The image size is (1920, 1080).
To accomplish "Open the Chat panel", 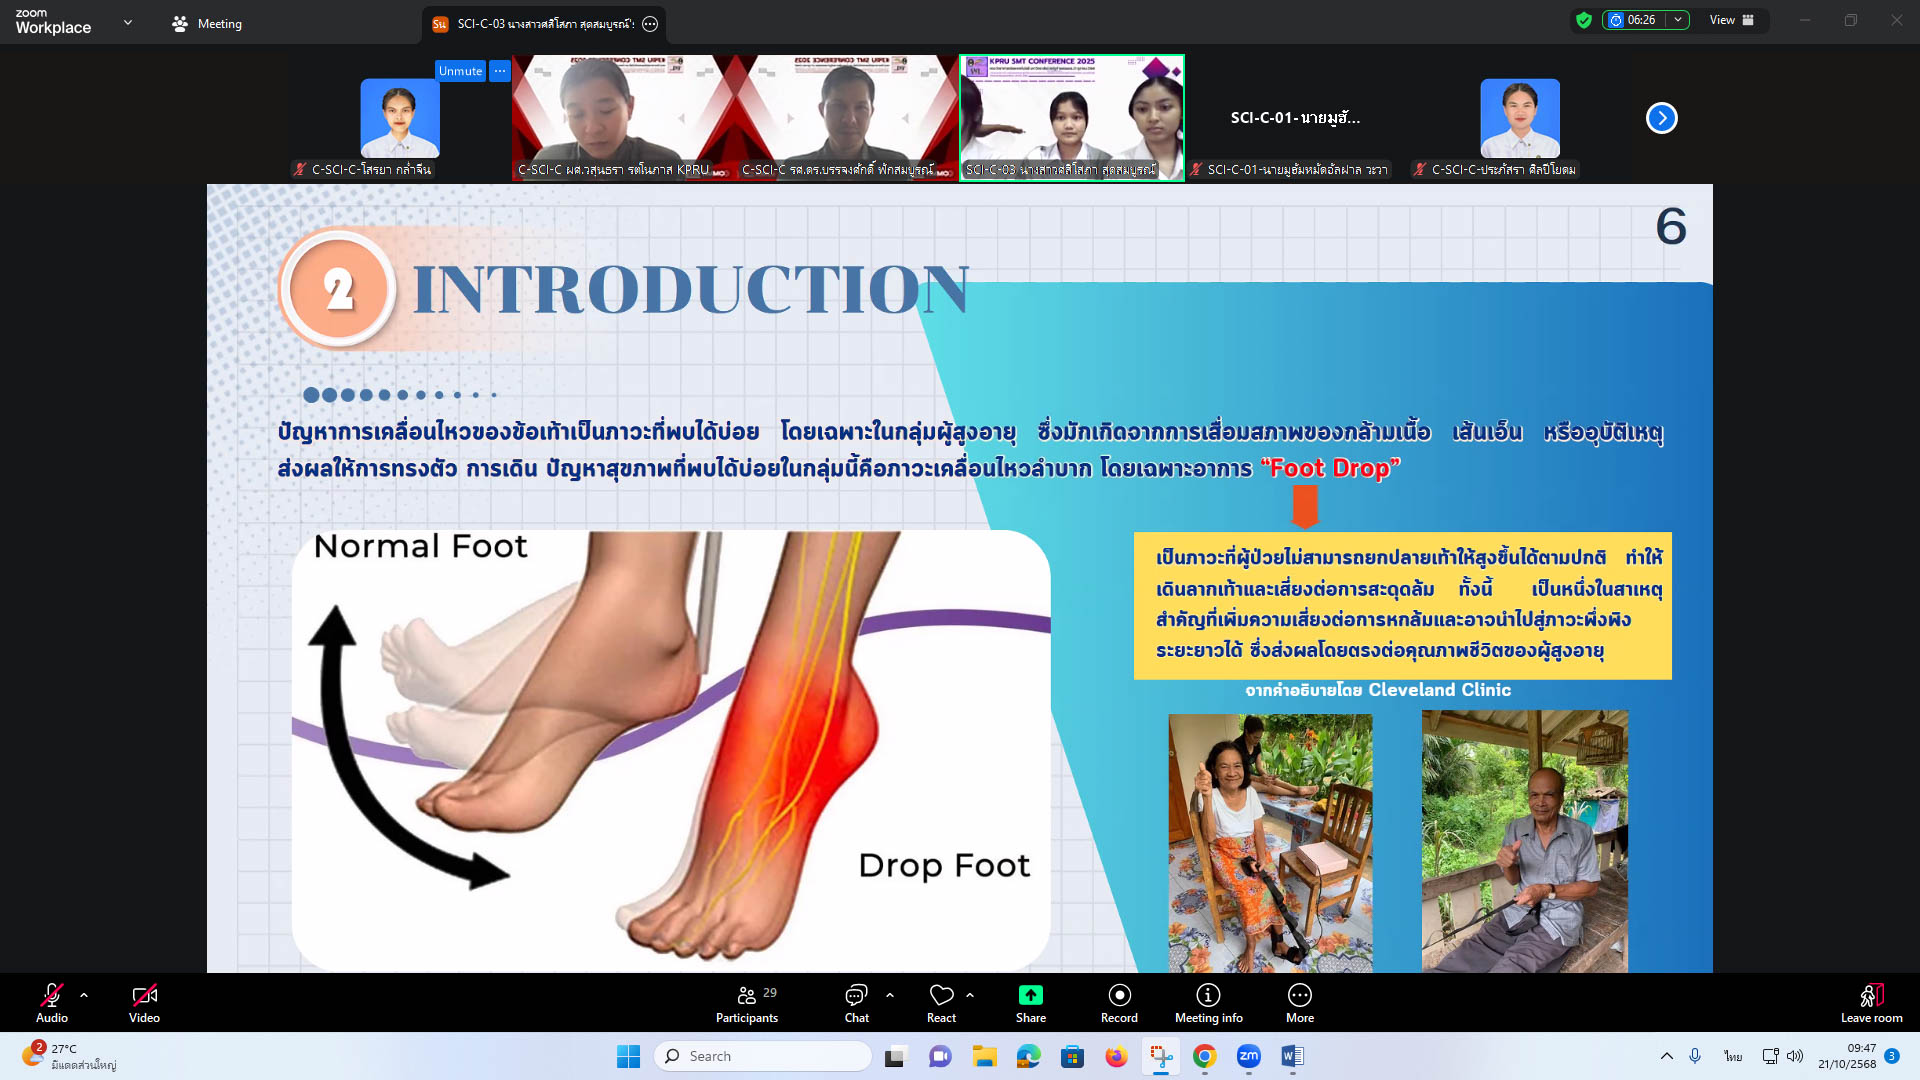I will click(856, 996).
